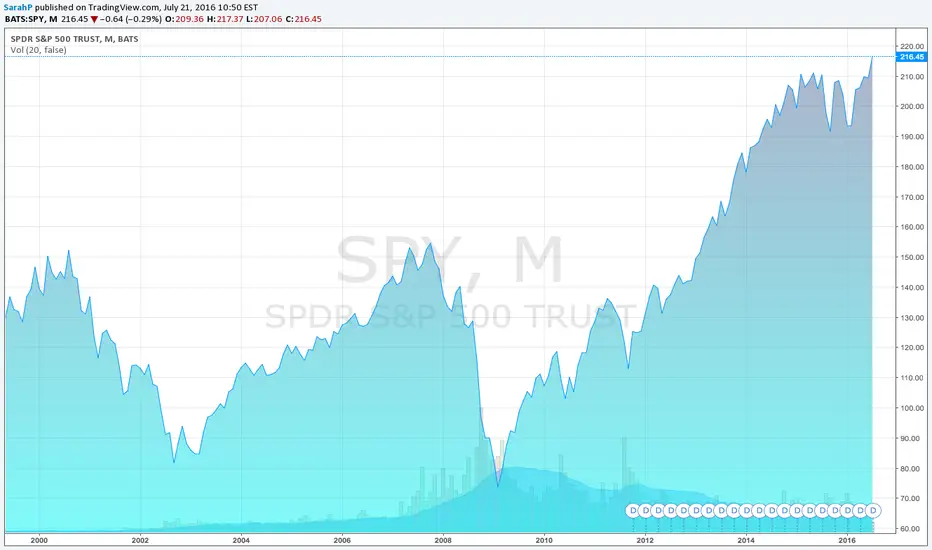Click the 2004 year label on time axis
Image resolution: width=932 pixels, height=550 pixels.
(x=241, y=540)
